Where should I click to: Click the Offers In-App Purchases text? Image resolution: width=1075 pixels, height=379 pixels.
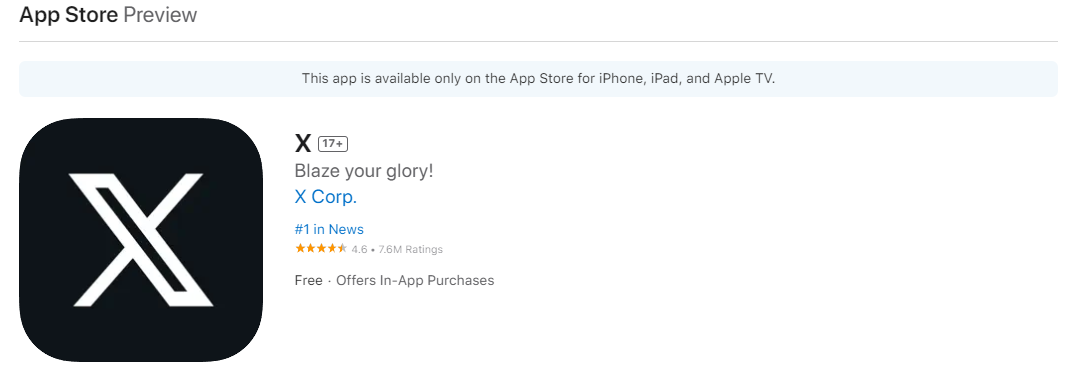click(x=415, y=280)
